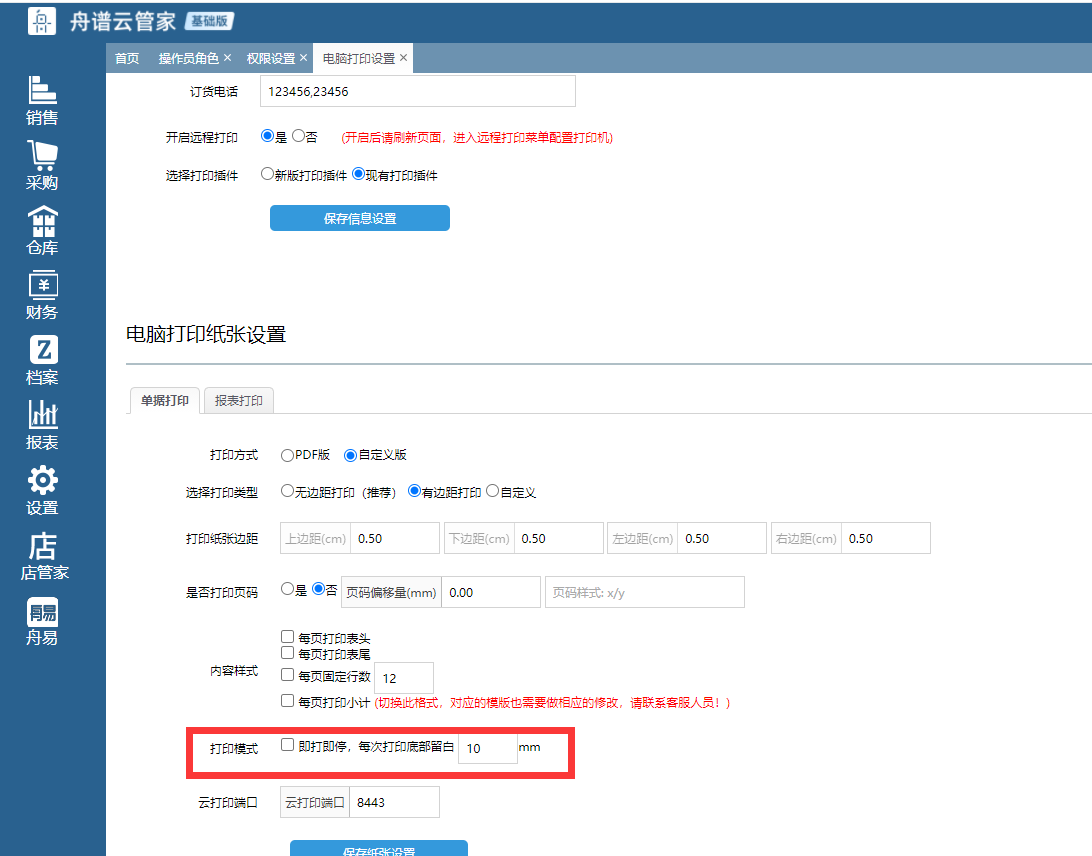1092x856 pixels.
Task: Tick the 即打即停 print mode checkbox
Action: tap(288, 745)
